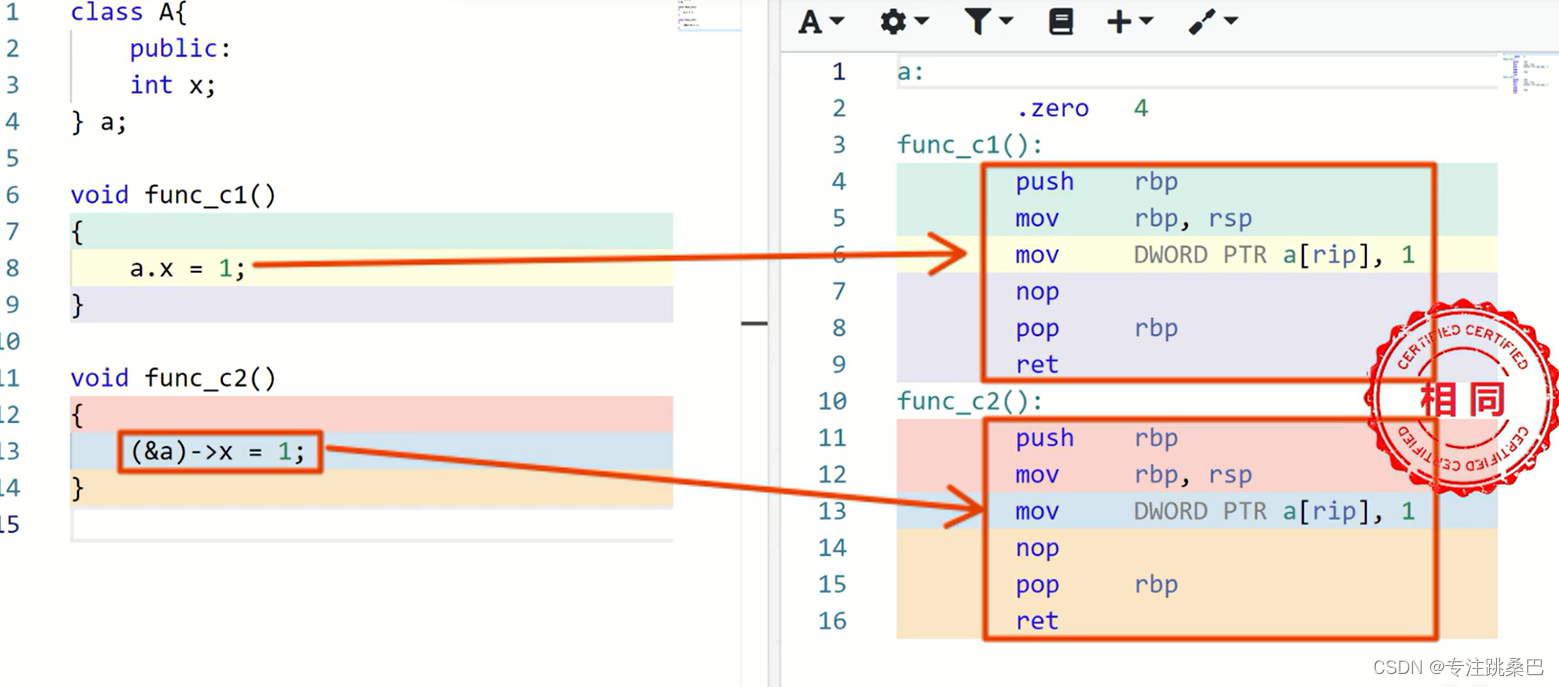This screenshot has height=687, width=1559.
Task: Select the add tool wrench icon
Action: coord(1202,22)
